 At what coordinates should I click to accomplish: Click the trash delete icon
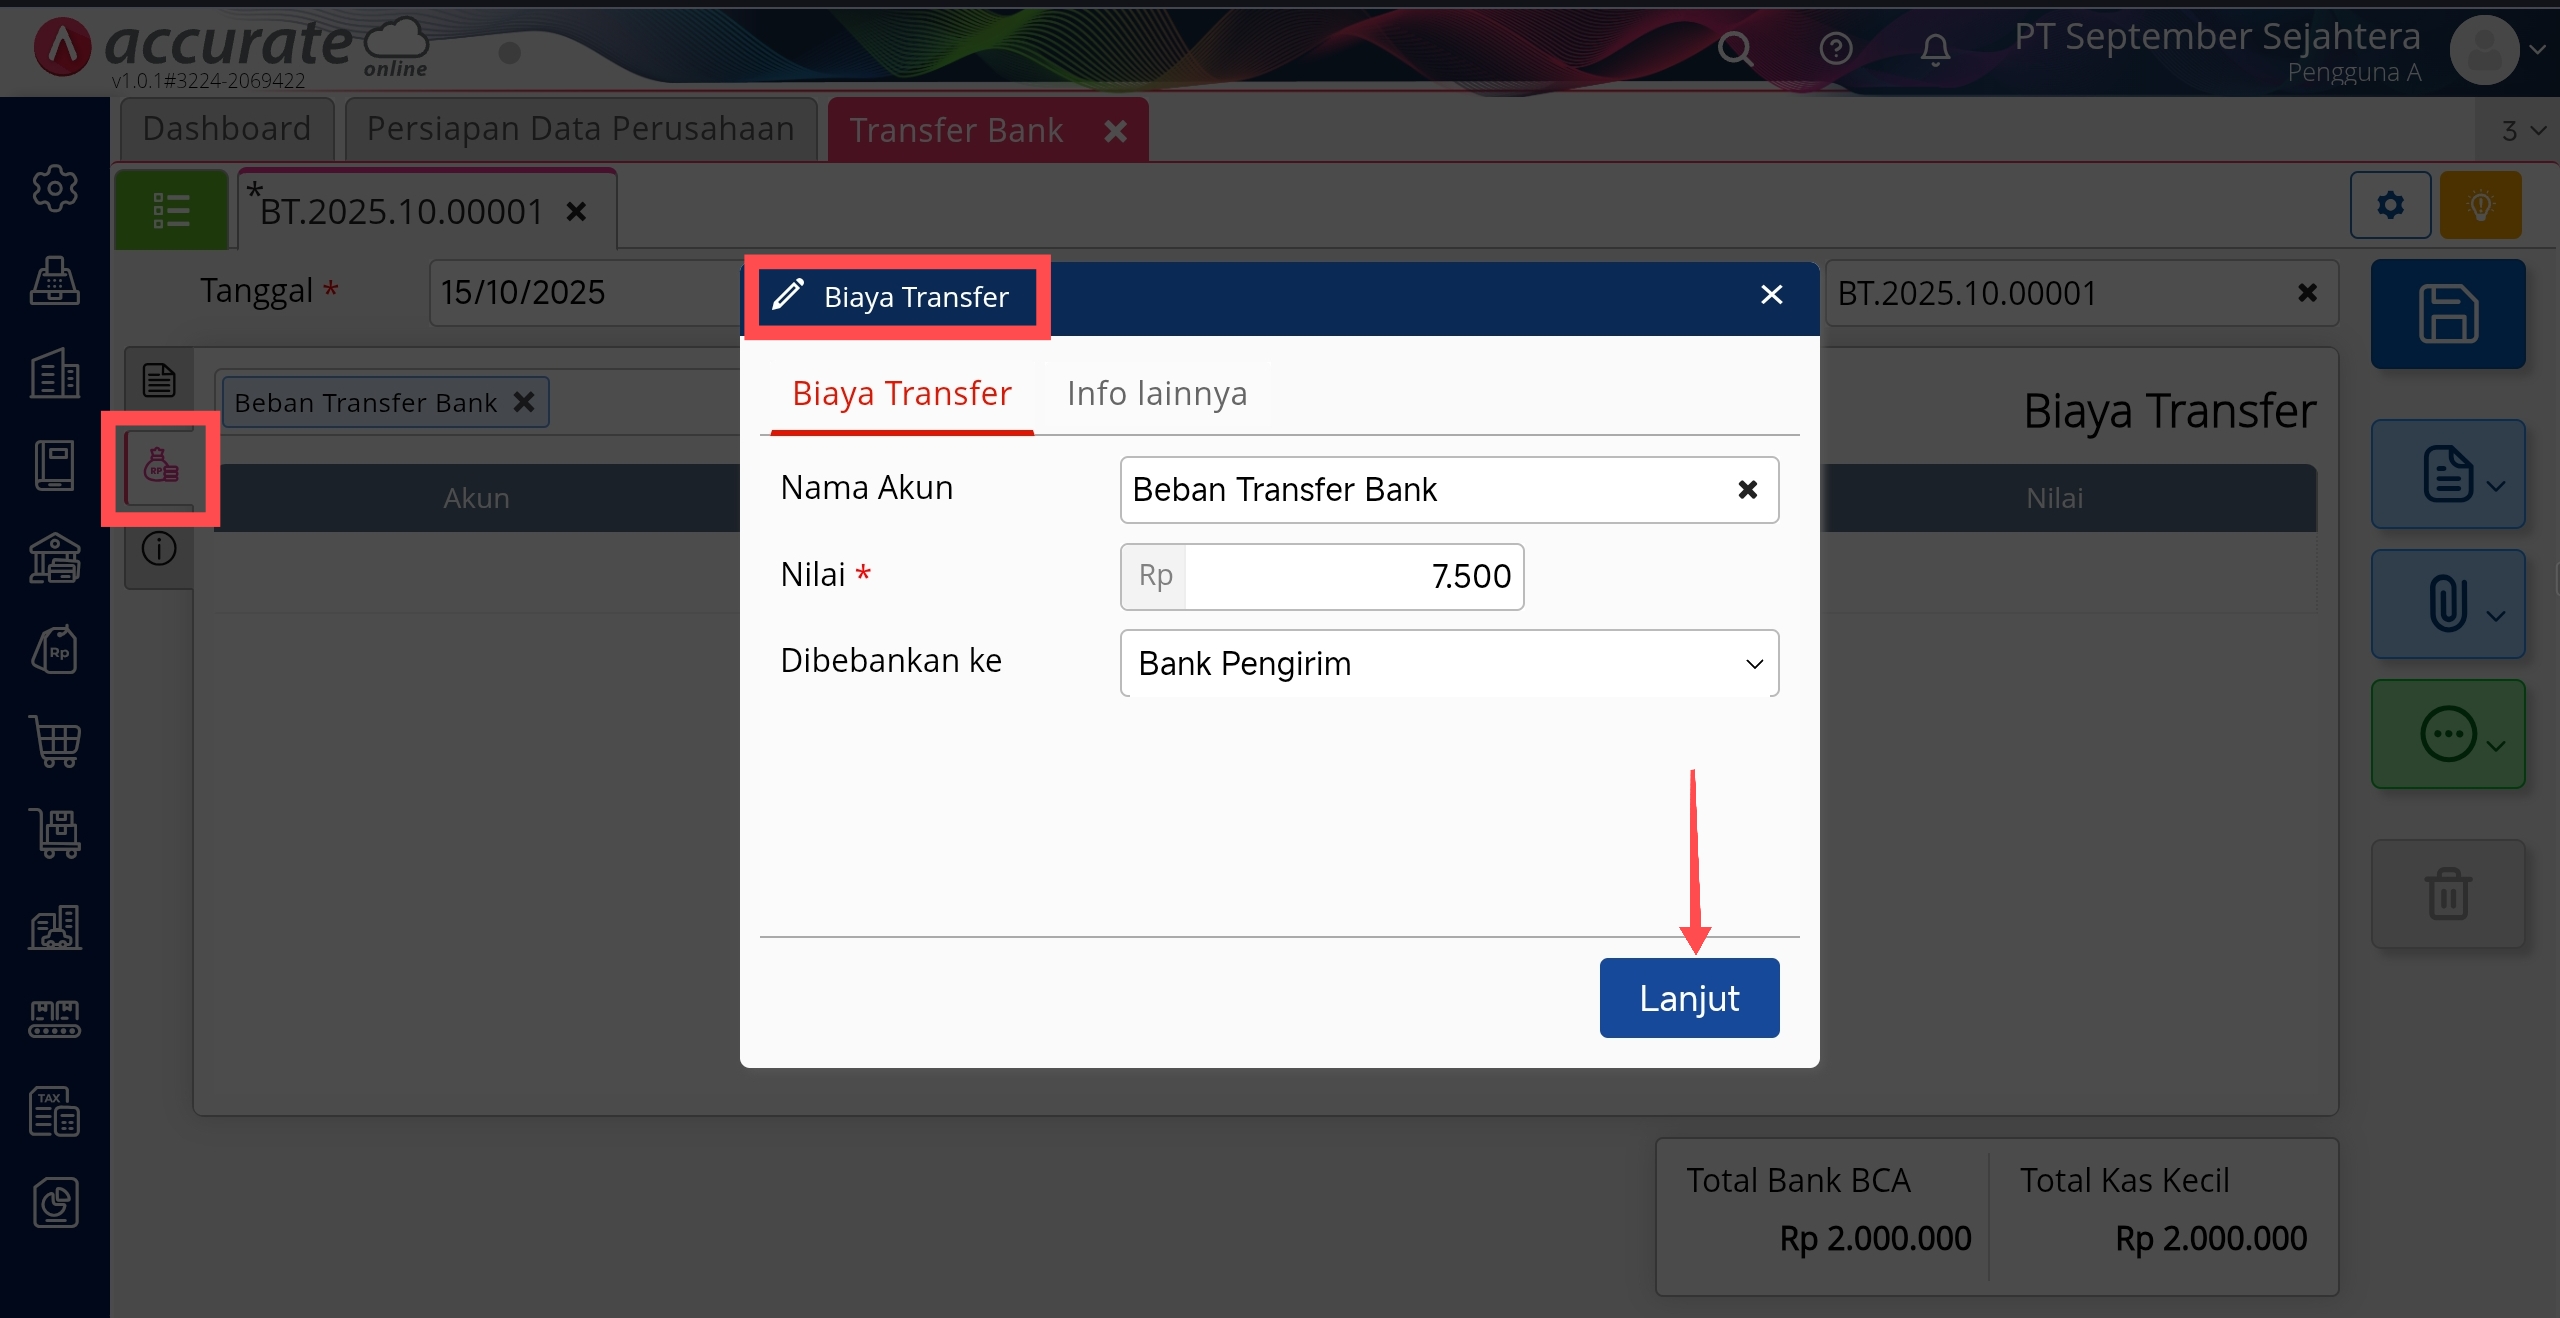[x=2448, y=894]
